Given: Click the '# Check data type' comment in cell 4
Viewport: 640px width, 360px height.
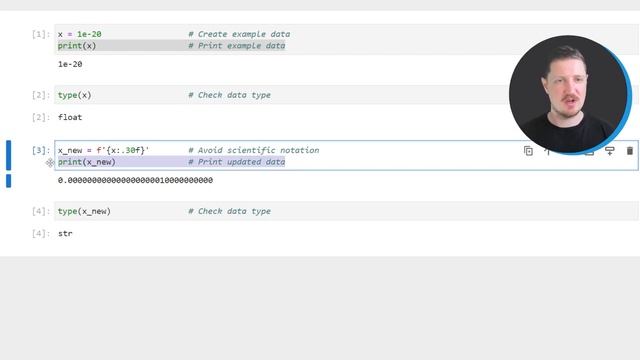Looking at the screenshot, I should [229, 211].
